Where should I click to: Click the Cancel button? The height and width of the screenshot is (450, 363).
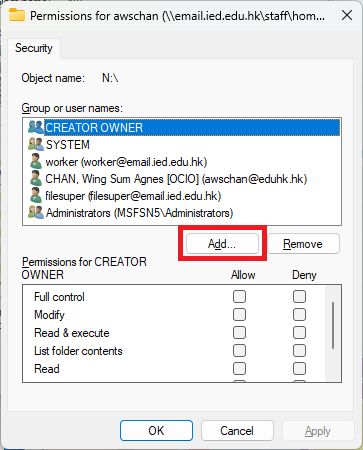(x=237, y=431)
